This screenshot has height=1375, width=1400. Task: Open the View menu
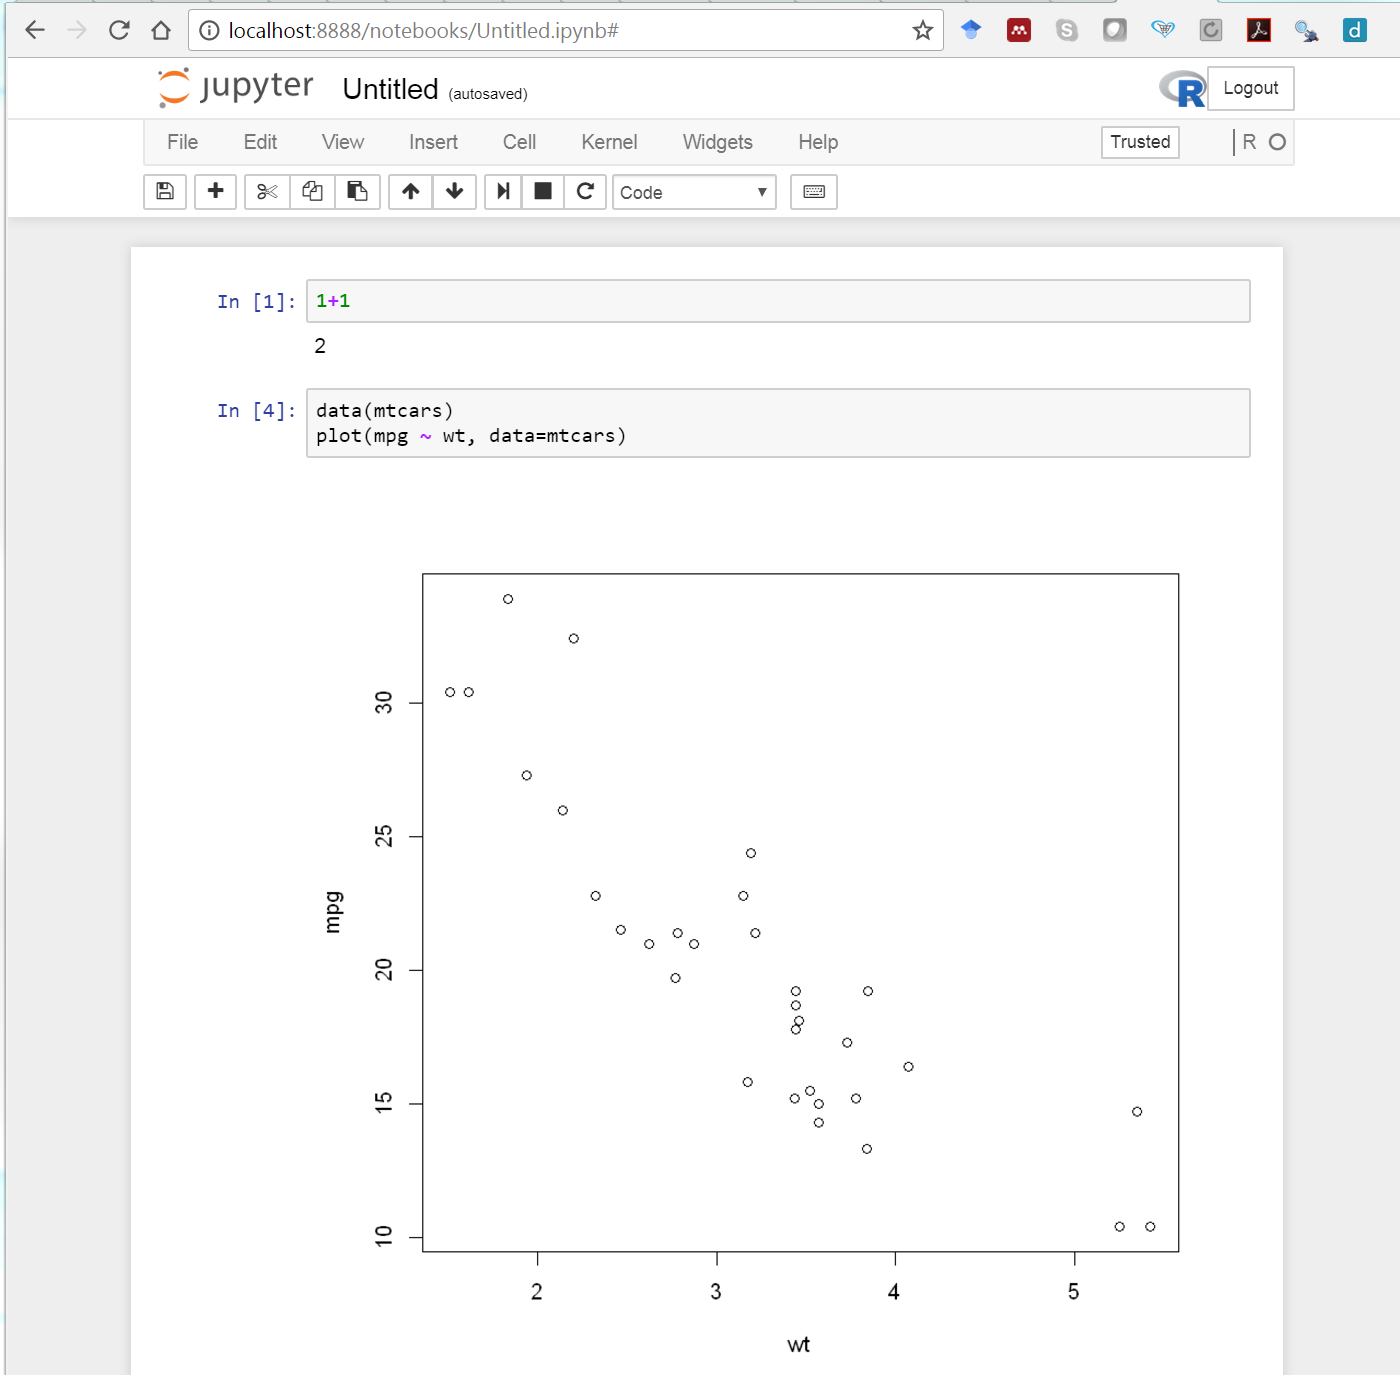pyautogui.click(x=343, y=142)
